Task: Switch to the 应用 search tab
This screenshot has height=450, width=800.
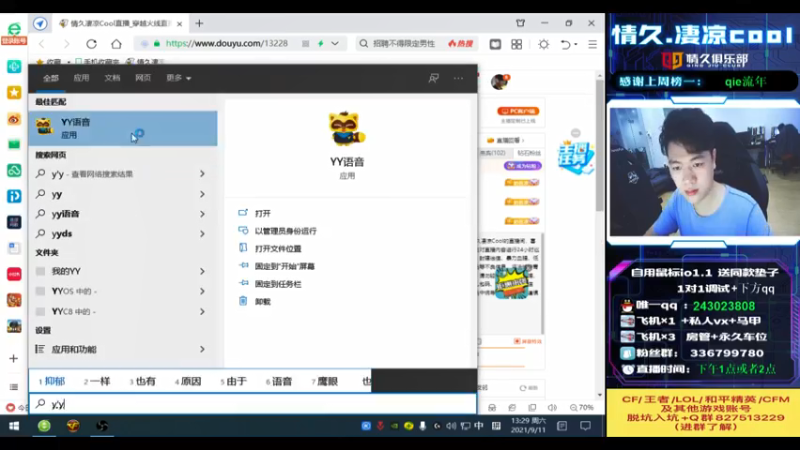Action: coord(81,78)
